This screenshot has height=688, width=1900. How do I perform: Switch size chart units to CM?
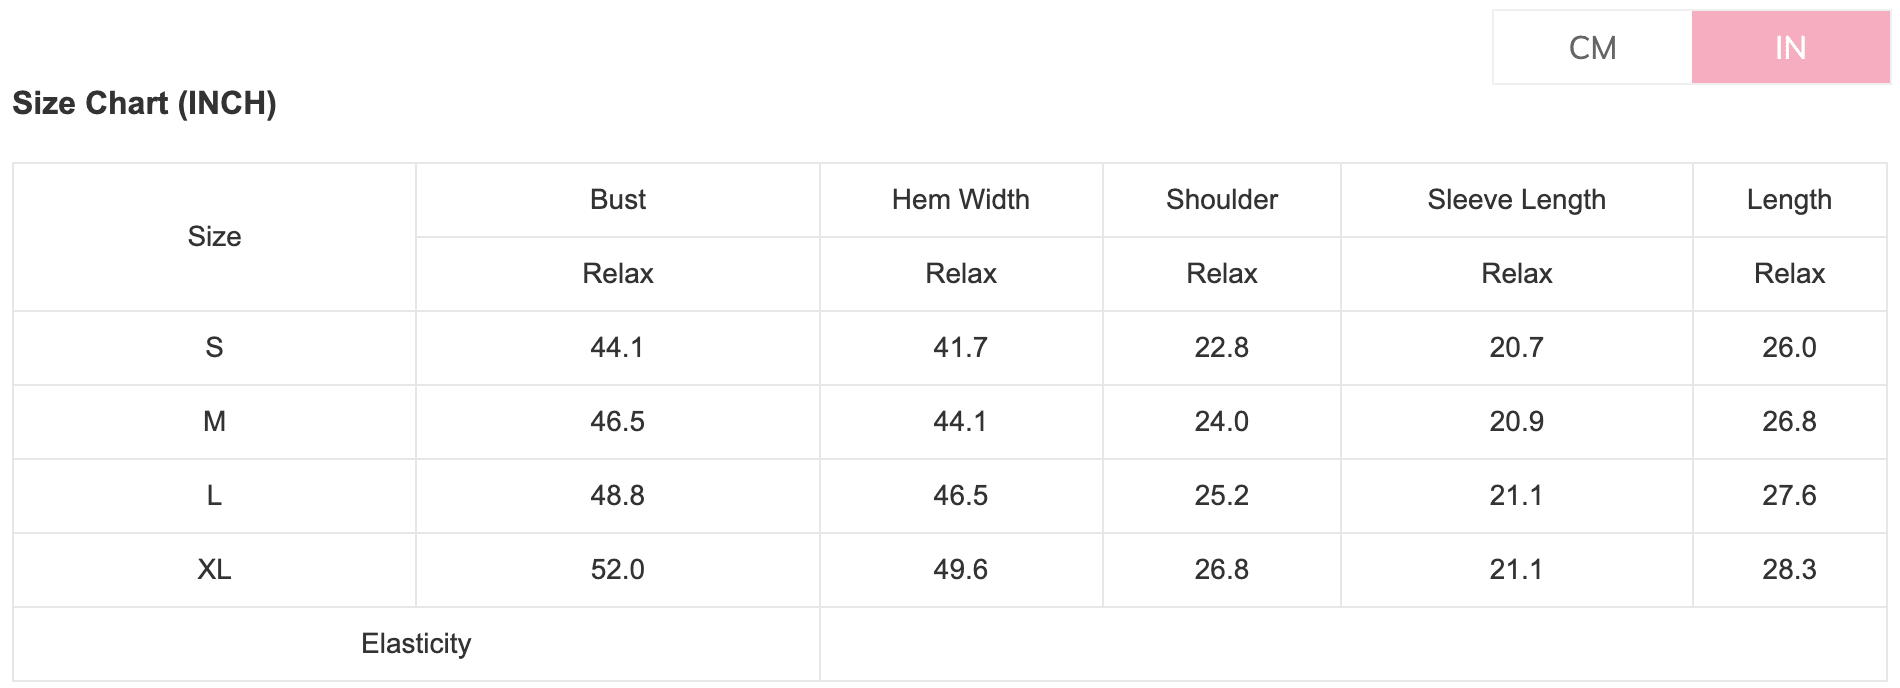(1592, 48)
